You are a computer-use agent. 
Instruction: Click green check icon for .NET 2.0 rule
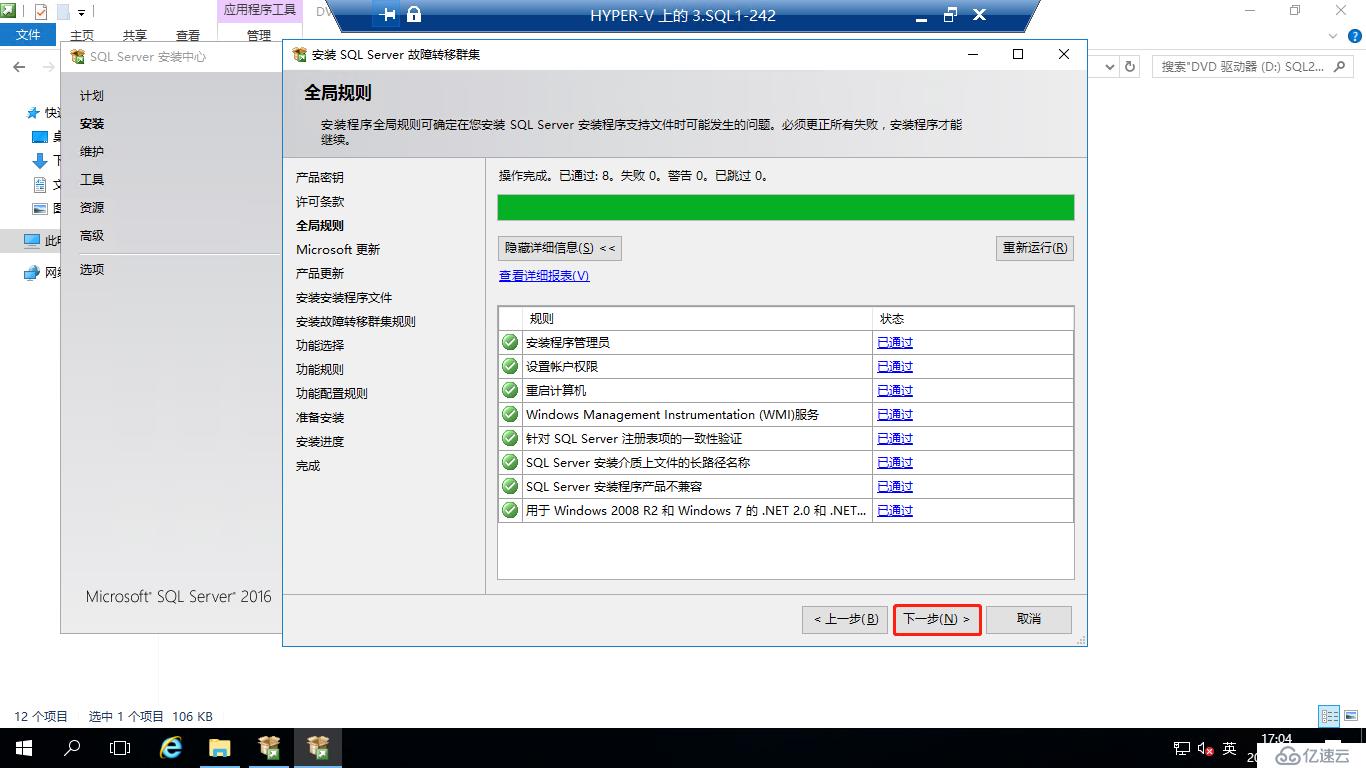510,510
